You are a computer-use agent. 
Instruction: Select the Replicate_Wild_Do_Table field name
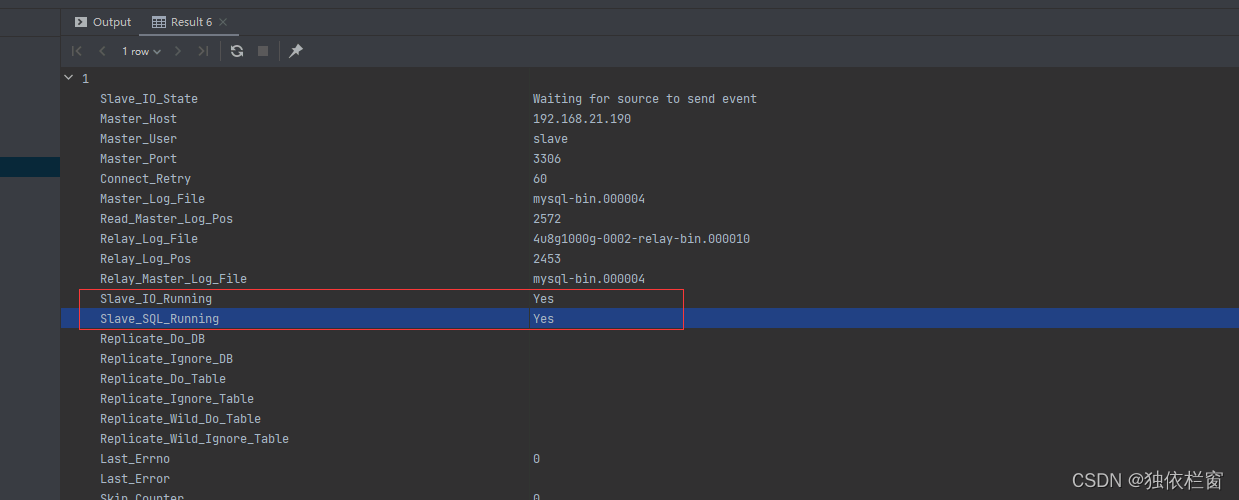180,419
